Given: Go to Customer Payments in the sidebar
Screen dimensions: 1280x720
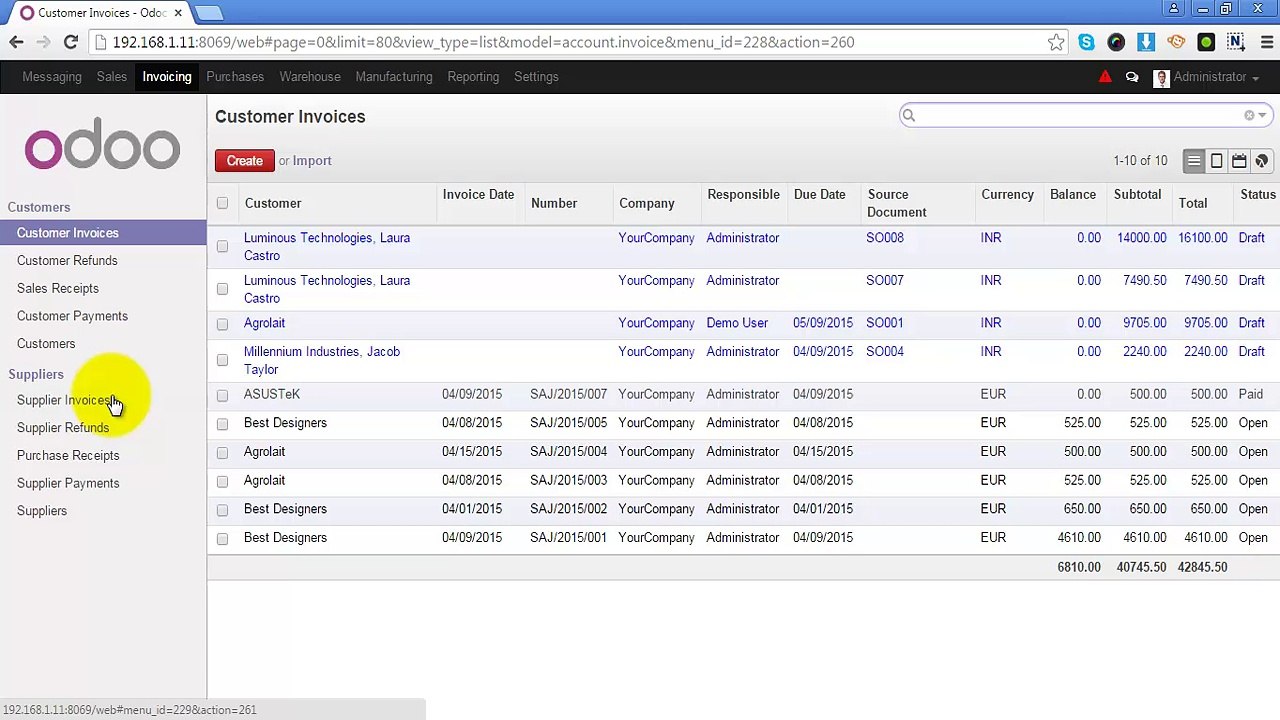Looking at the screenshot, I should click(72, 316).
